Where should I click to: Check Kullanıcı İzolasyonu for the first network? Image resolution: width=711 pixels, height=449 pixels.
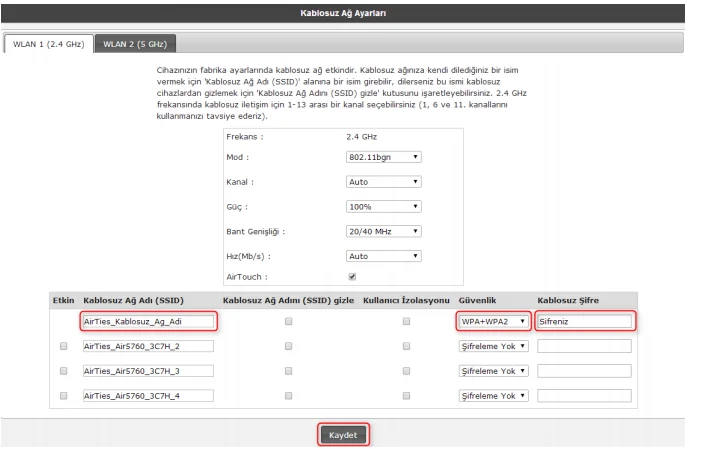(406, 322)
